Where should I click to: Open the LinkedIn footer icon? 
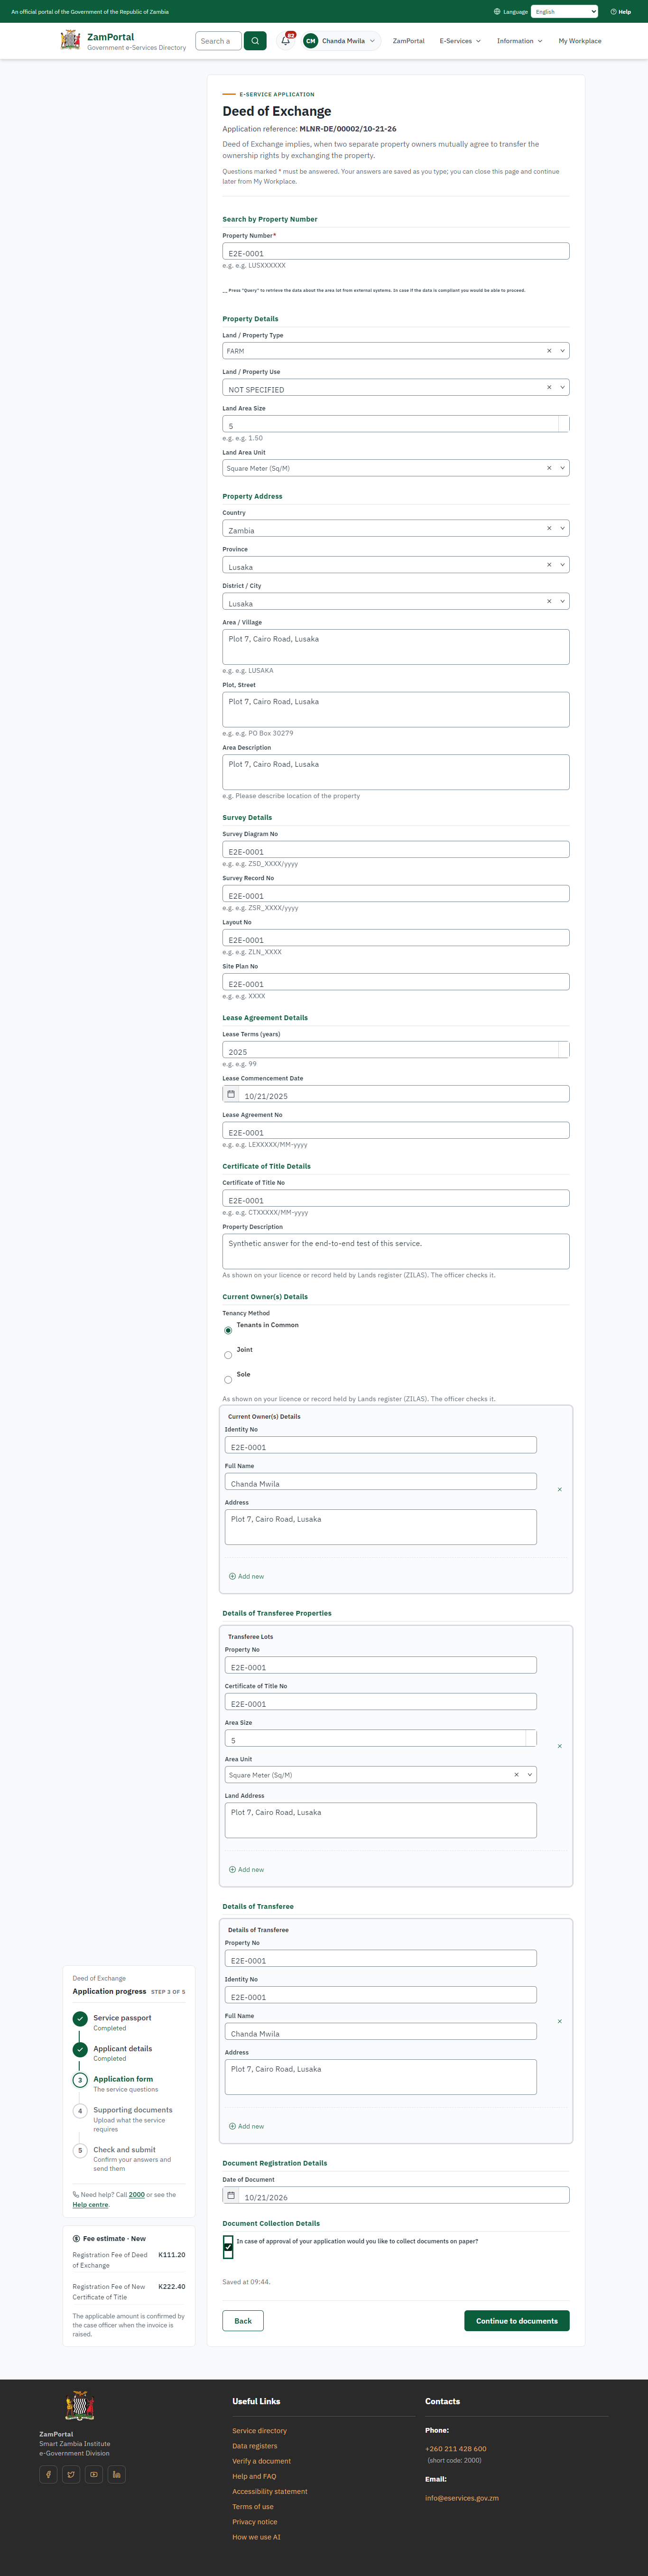[117, 2474]
